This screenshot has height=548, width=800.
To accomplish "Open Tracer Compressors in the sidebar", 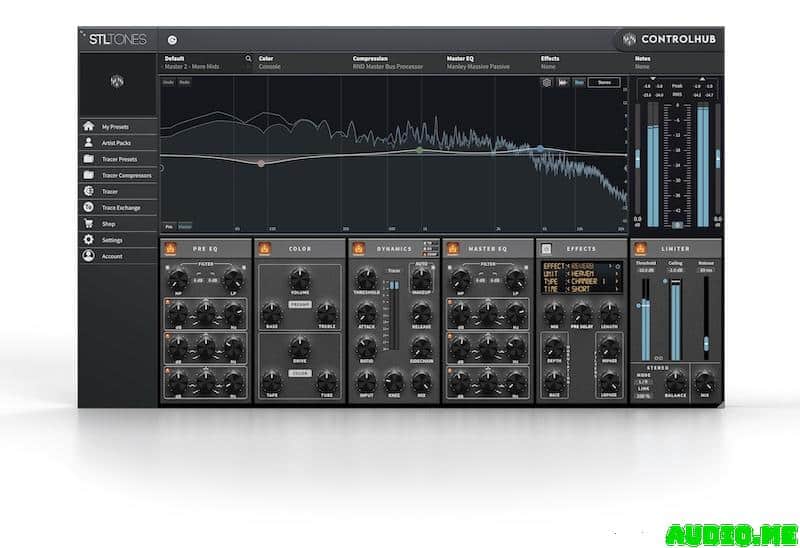I will (118, 175).
